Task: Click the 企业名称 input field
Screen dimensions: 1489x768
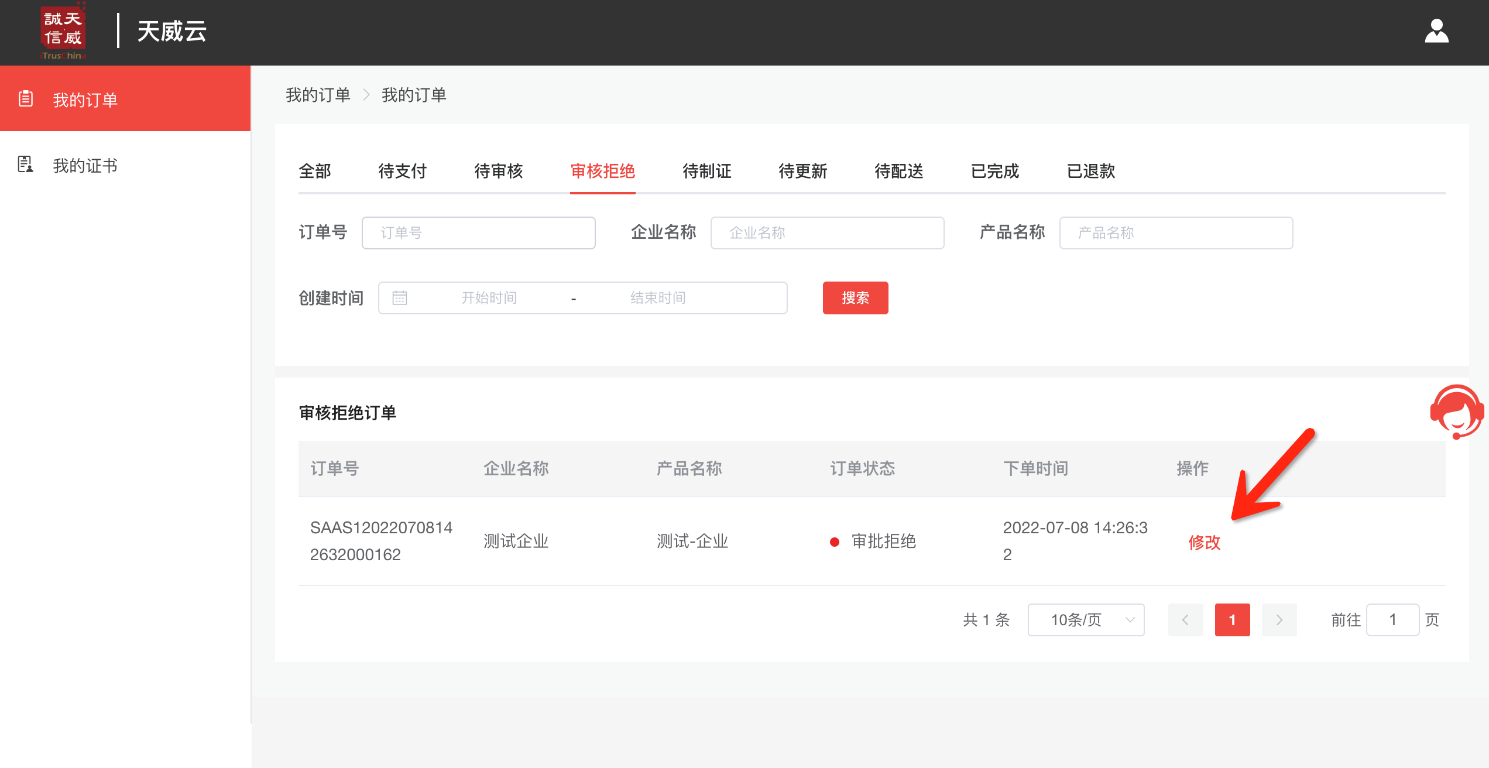Action: (x=827, y=233)
